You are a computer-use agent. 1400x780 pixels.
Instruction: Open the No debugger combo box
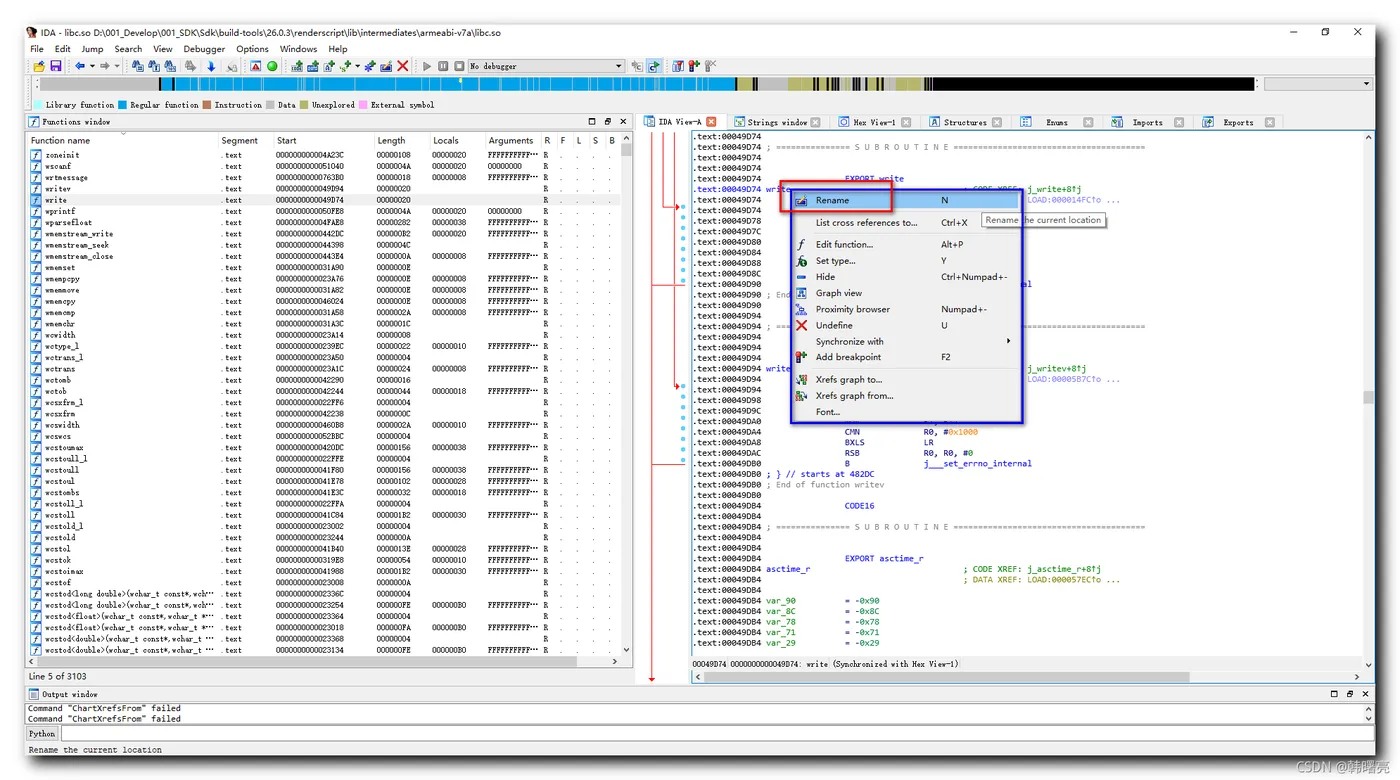(546, 66)
